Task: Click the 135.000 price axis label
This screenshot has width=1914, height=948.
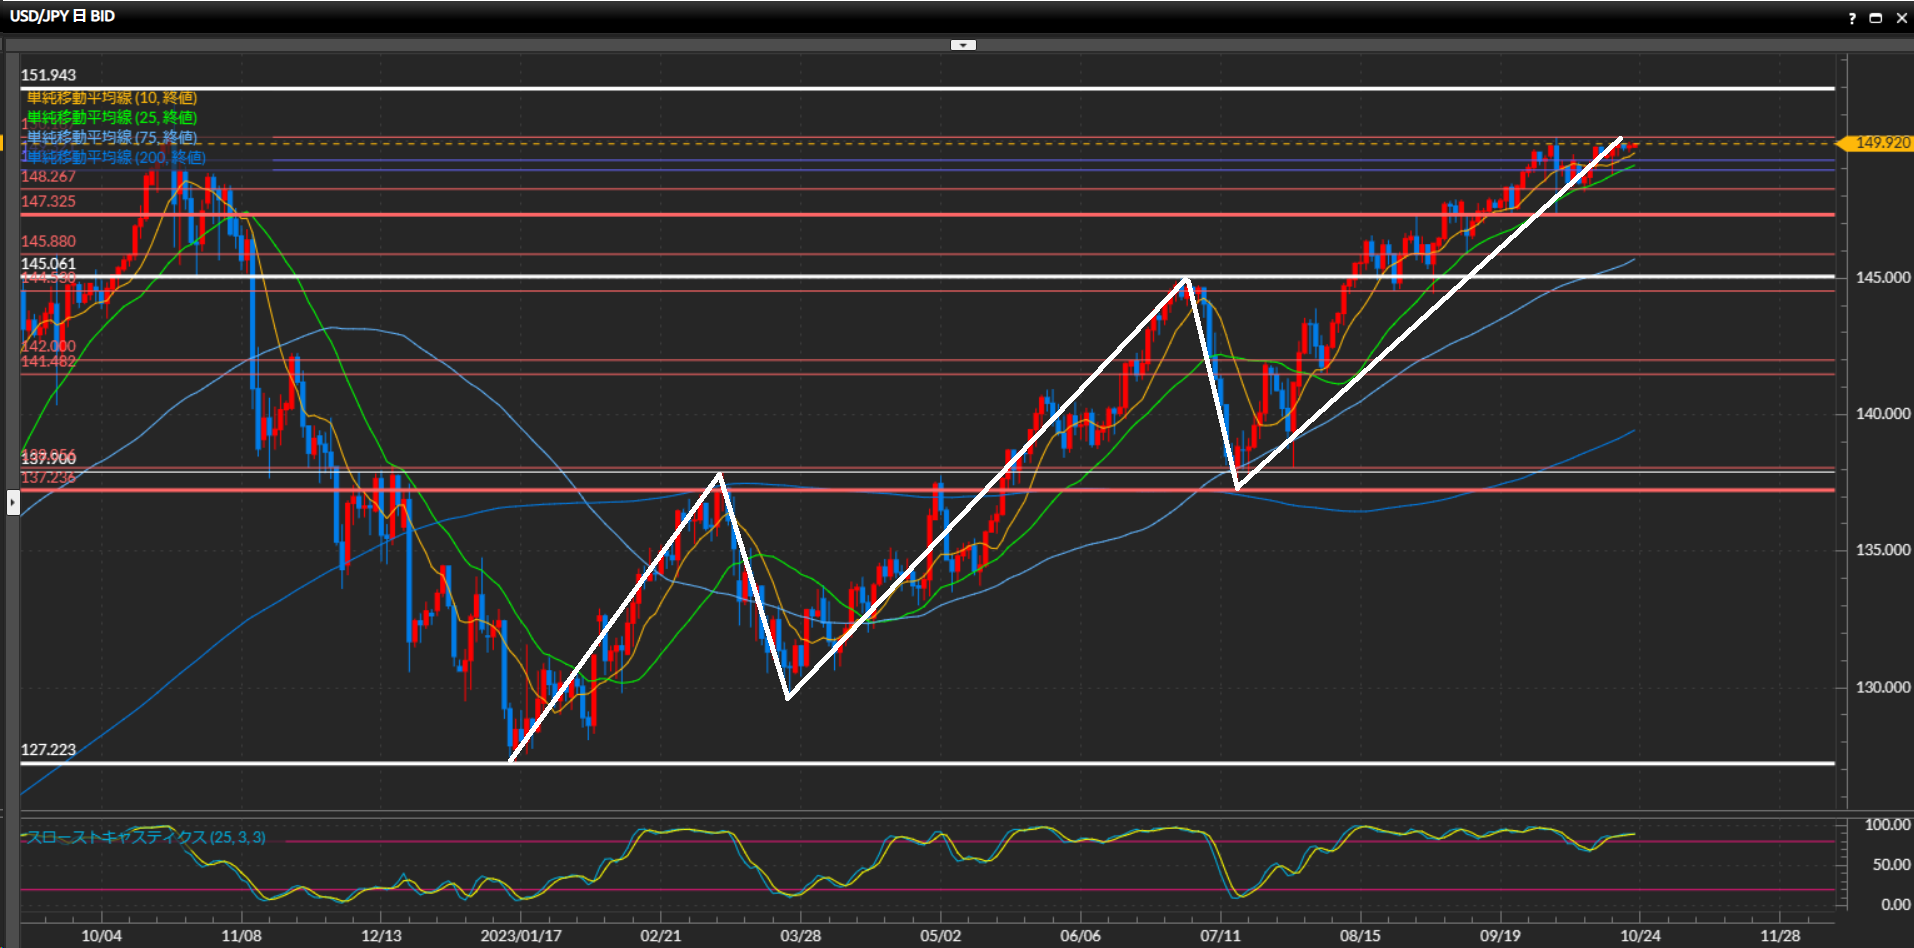Action: (1882, 550)
